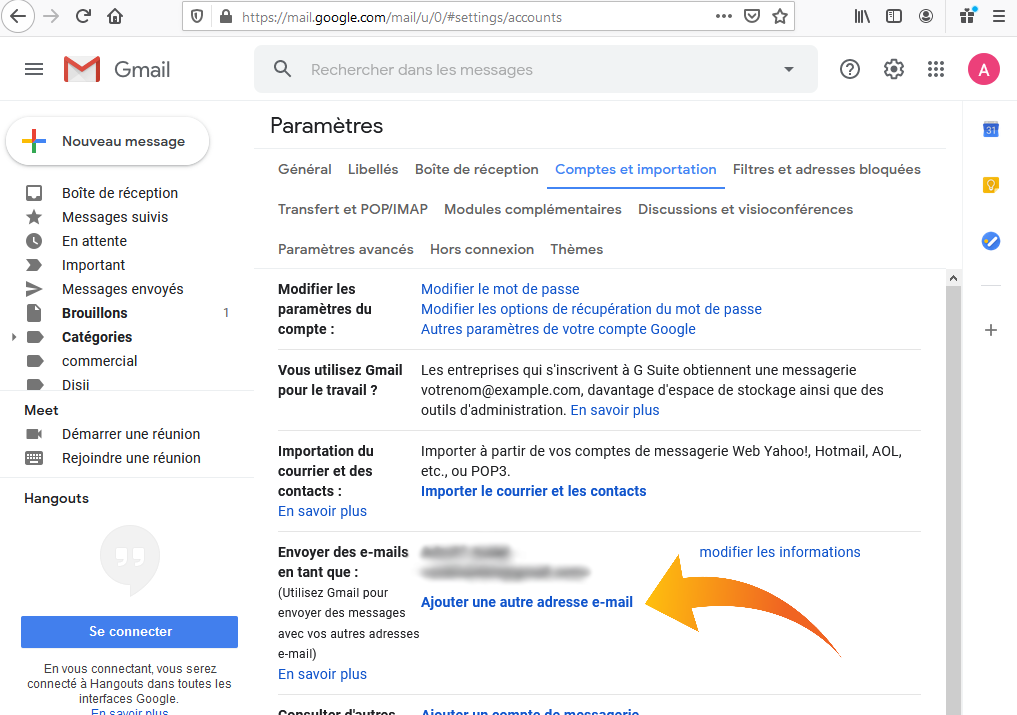
Task: Reload the page with the refresh icon
Action: coord(83,17)
